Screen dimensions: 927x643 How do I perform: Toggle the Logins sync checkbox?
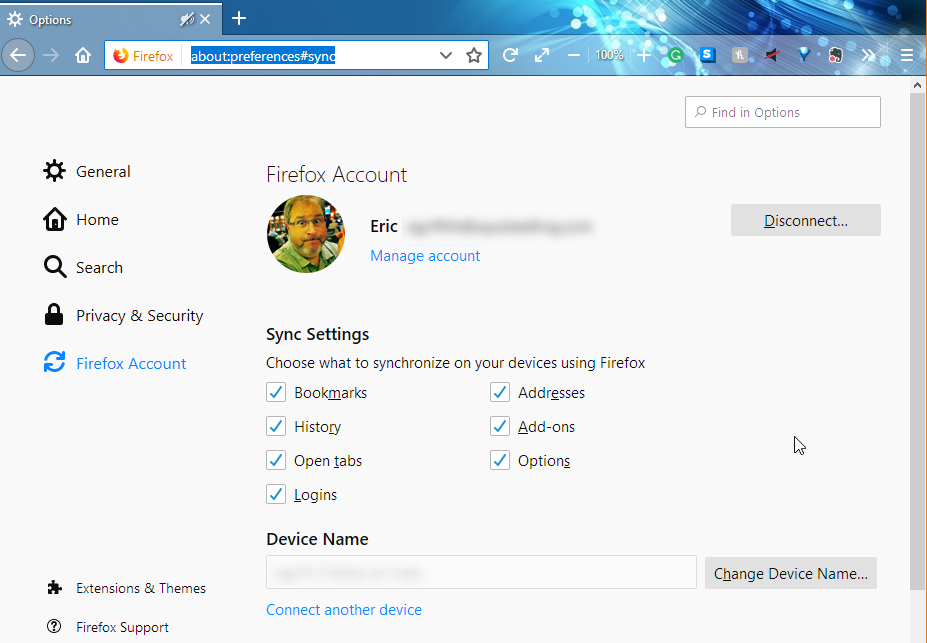(276, 494)
